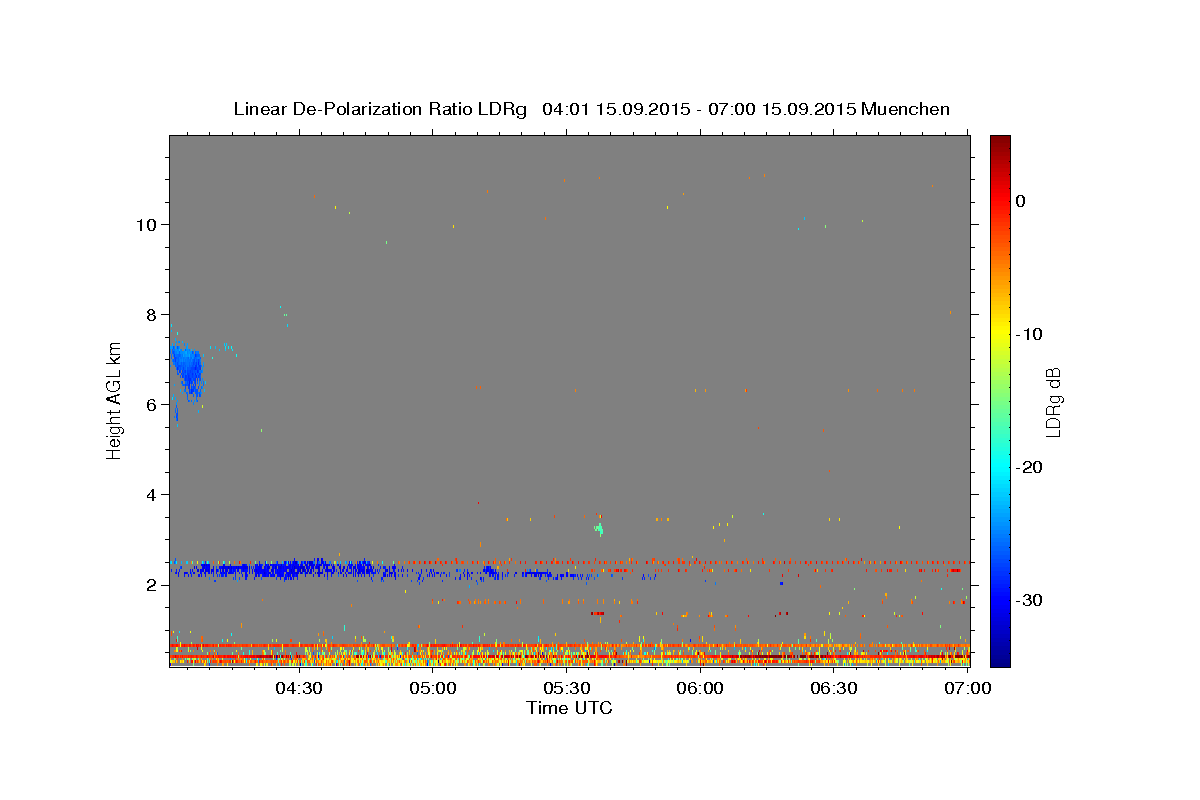The image size is (1200, 800).
Task: Click the plot title 'Linear De-Polarization Ratio LDRg'
Action: point(380,109)
